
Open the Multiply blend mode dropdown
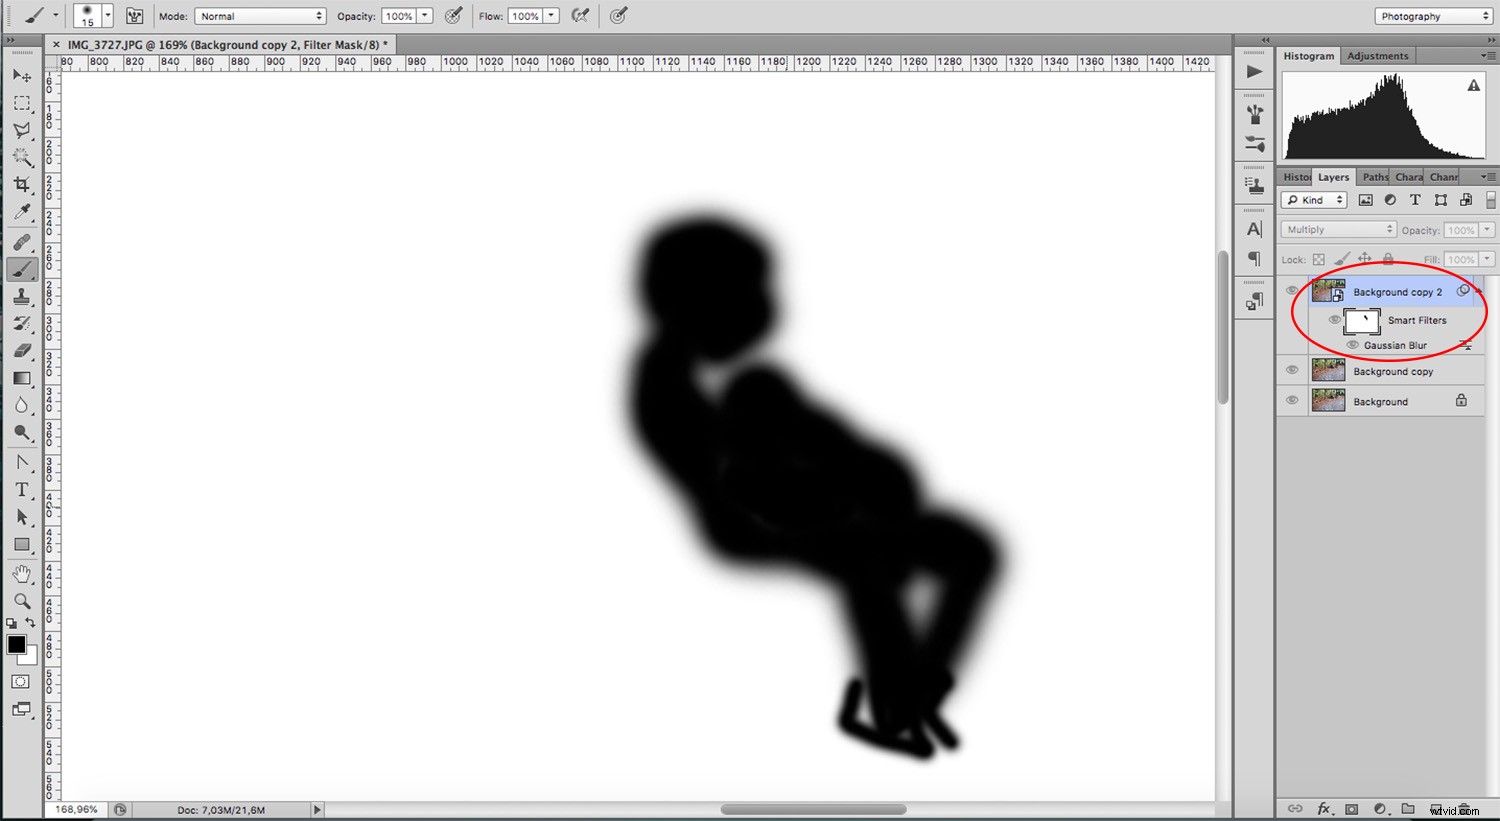1337,228
